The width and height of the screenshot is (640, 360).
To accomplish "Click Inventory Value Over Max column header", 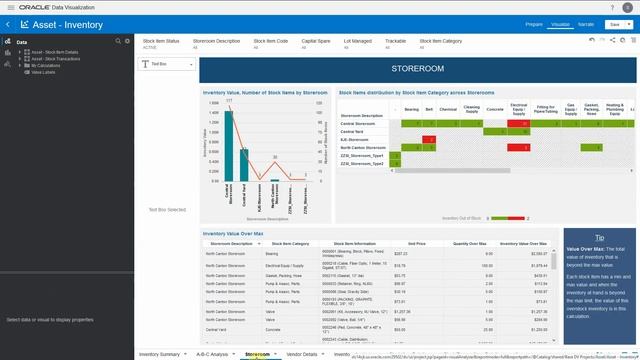I will 523,244.
